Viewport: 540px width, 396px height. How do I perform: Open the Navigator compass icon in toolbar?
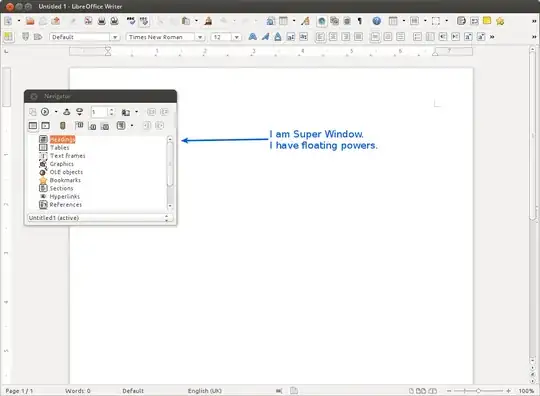point(321,21)
